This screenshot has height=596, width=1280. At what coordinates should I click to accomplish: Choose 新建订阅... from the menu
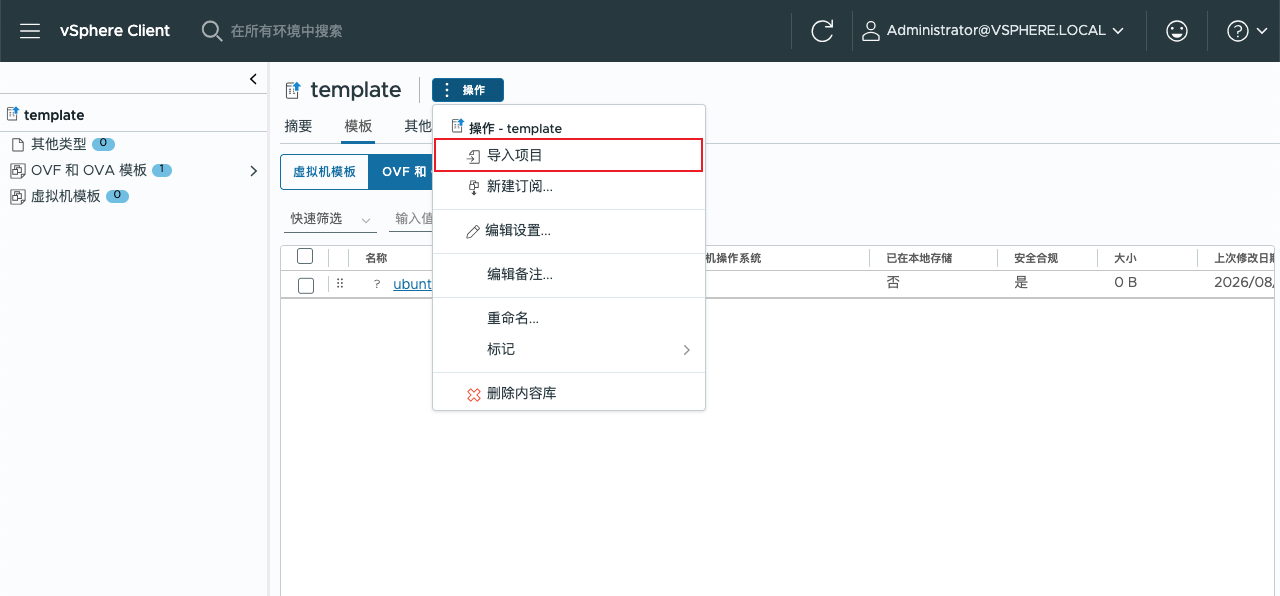[569, 187]
